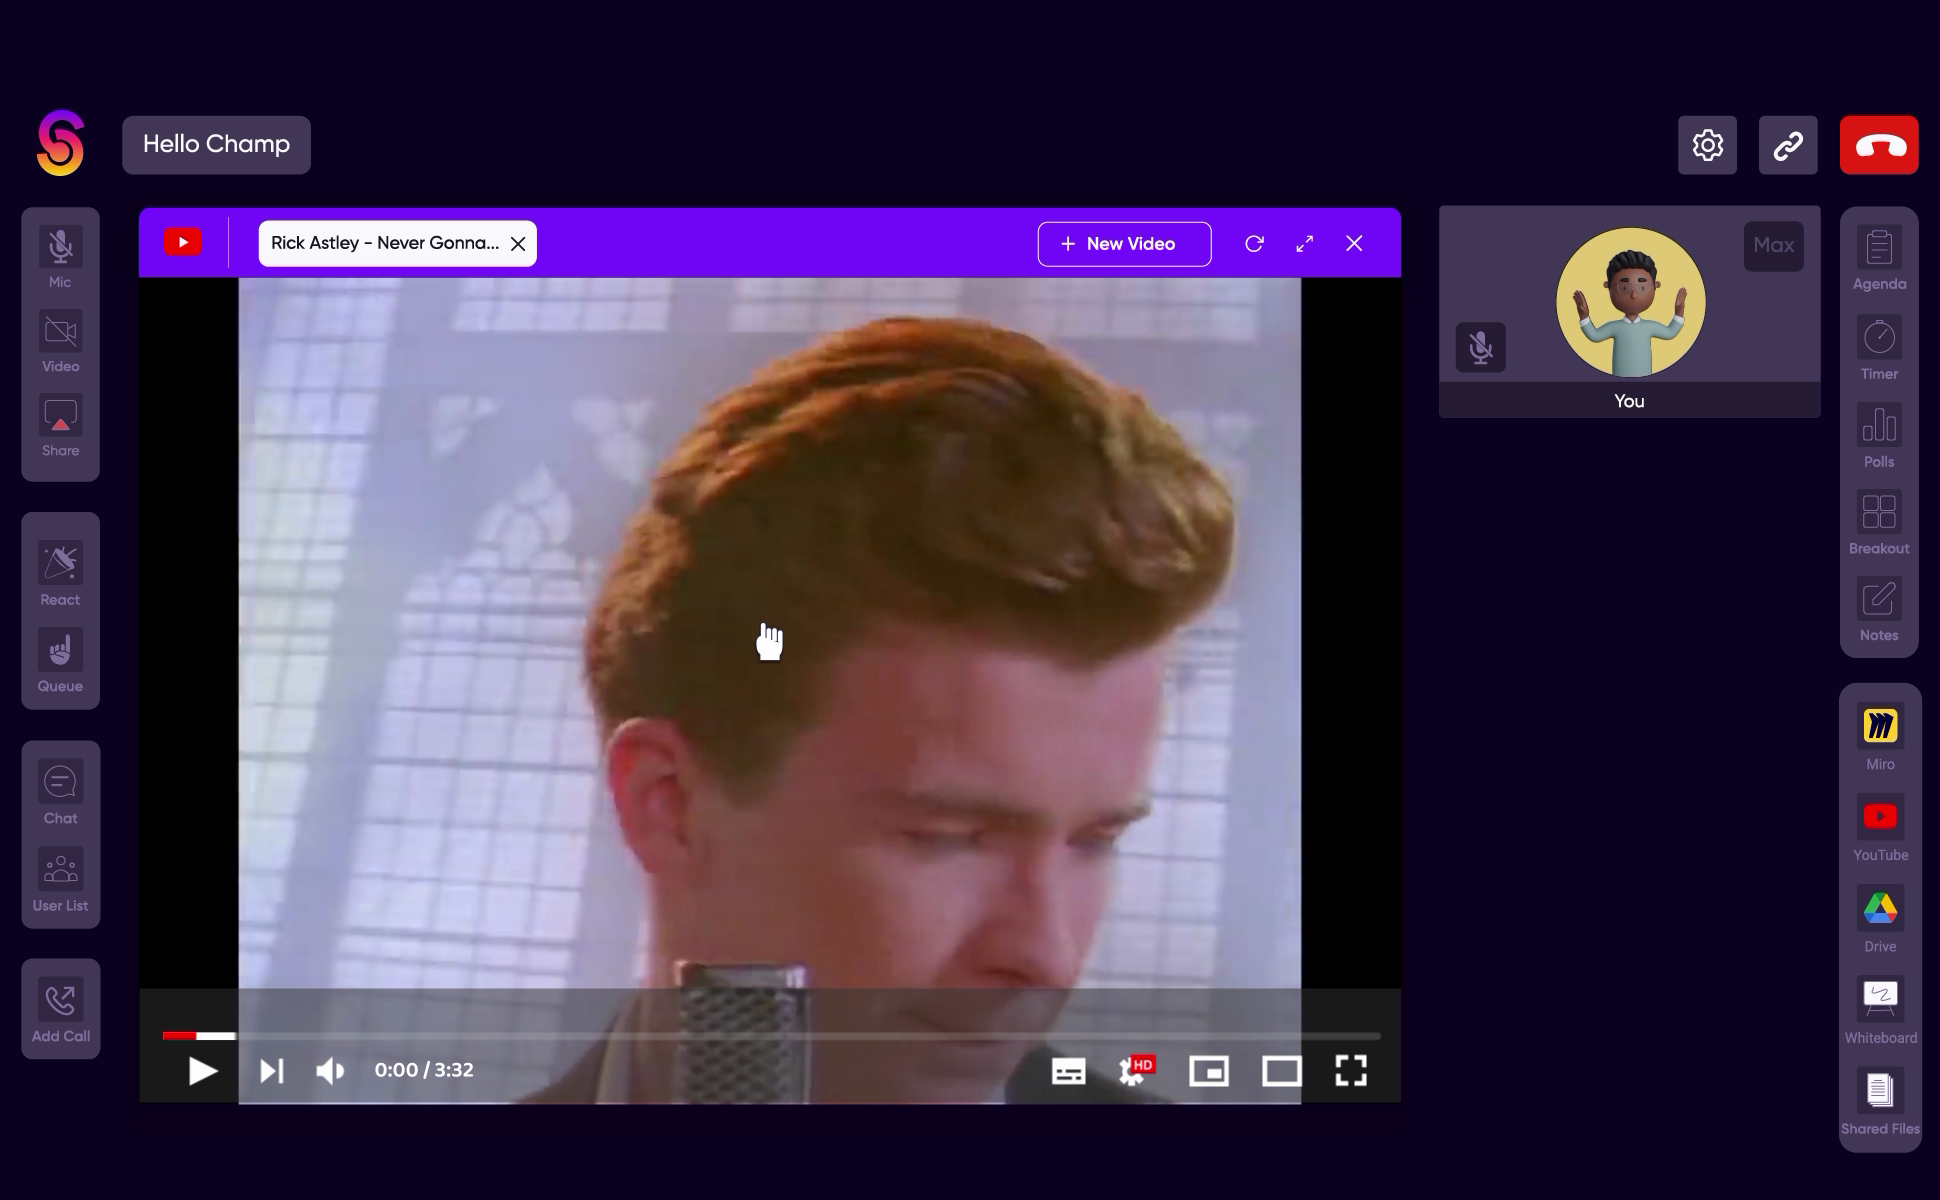Screen dimensions: 1940x1200
Task: Play the video
Action: click(x=203, y=1071)
